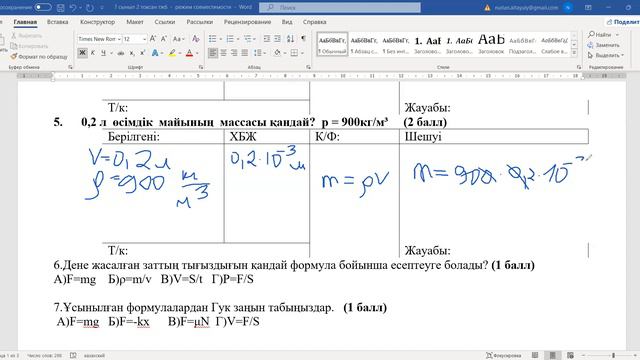Open the Paragraph dialog launcher
The image size is (640, 360).
[308, 67]
